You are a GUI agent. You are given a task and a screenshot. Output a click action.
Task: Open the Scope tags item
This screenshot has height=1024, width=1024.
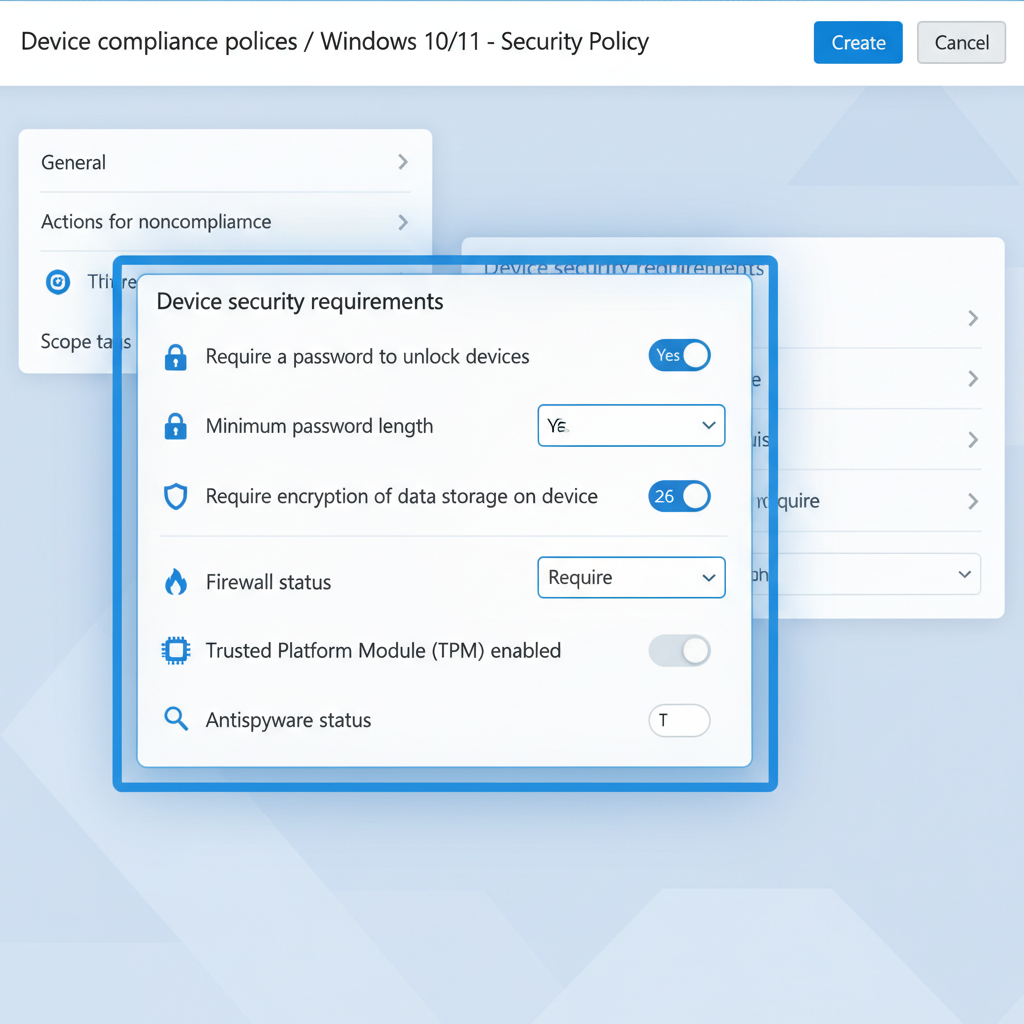(86, 342)
